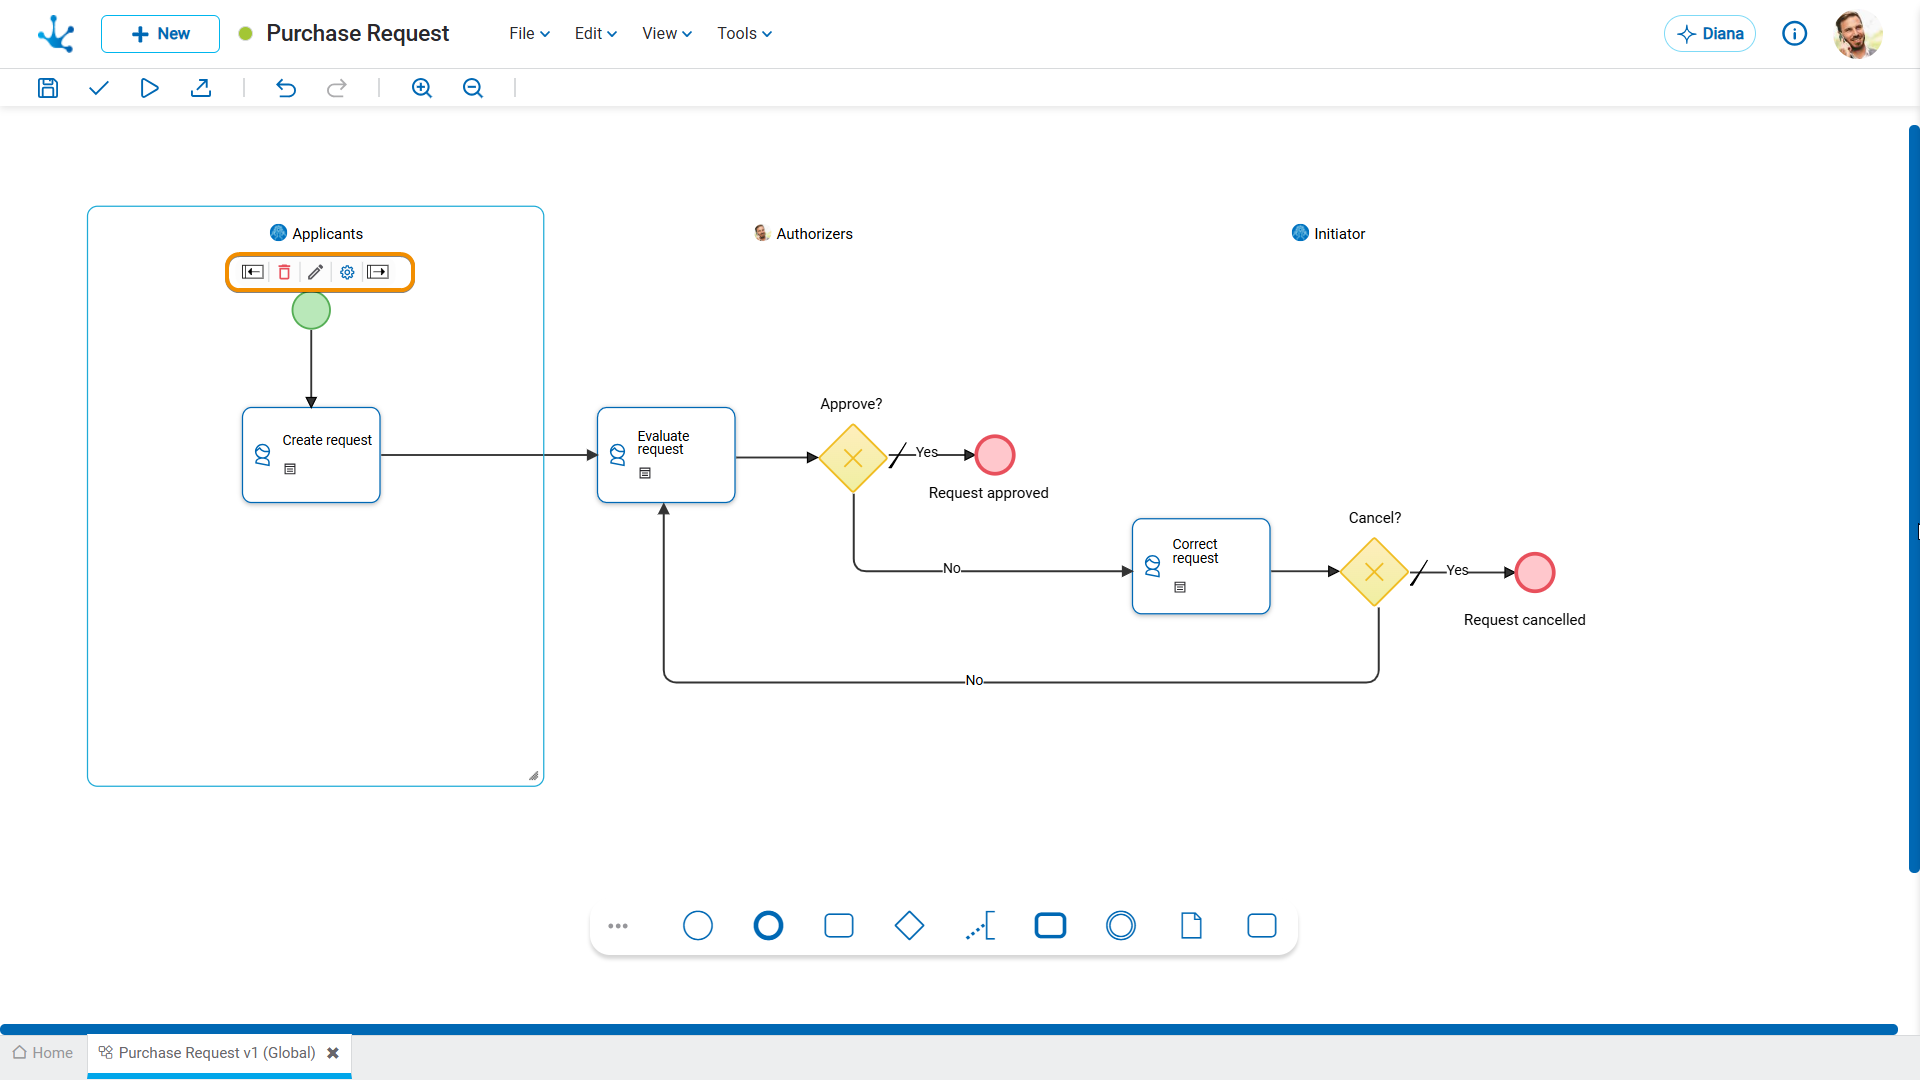This screenshot has width=1920, height=1080.
Task: Click the vertical scrollbar on right
Action: (1914, 500)
